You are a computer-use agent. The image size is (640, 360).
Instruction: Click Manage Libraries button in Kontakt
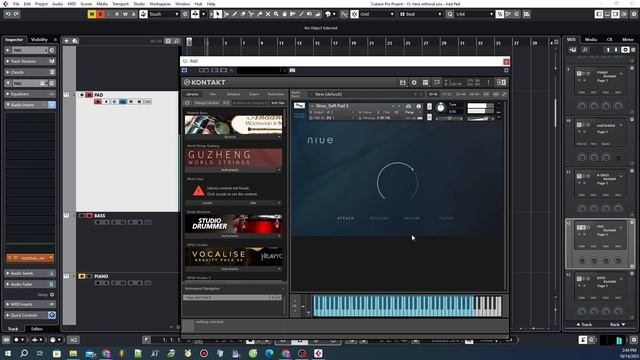click(207, 103)
